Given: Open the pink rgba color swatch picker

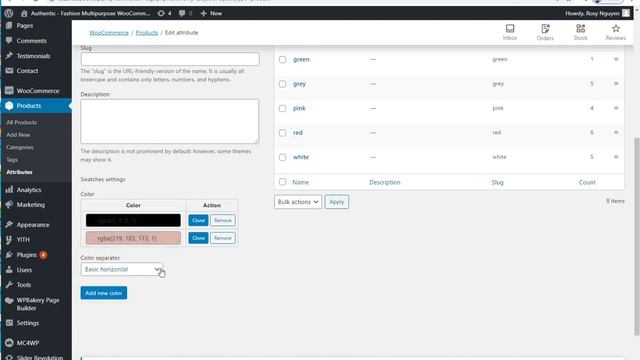Looking at the screenshot, I should (133, 238).
